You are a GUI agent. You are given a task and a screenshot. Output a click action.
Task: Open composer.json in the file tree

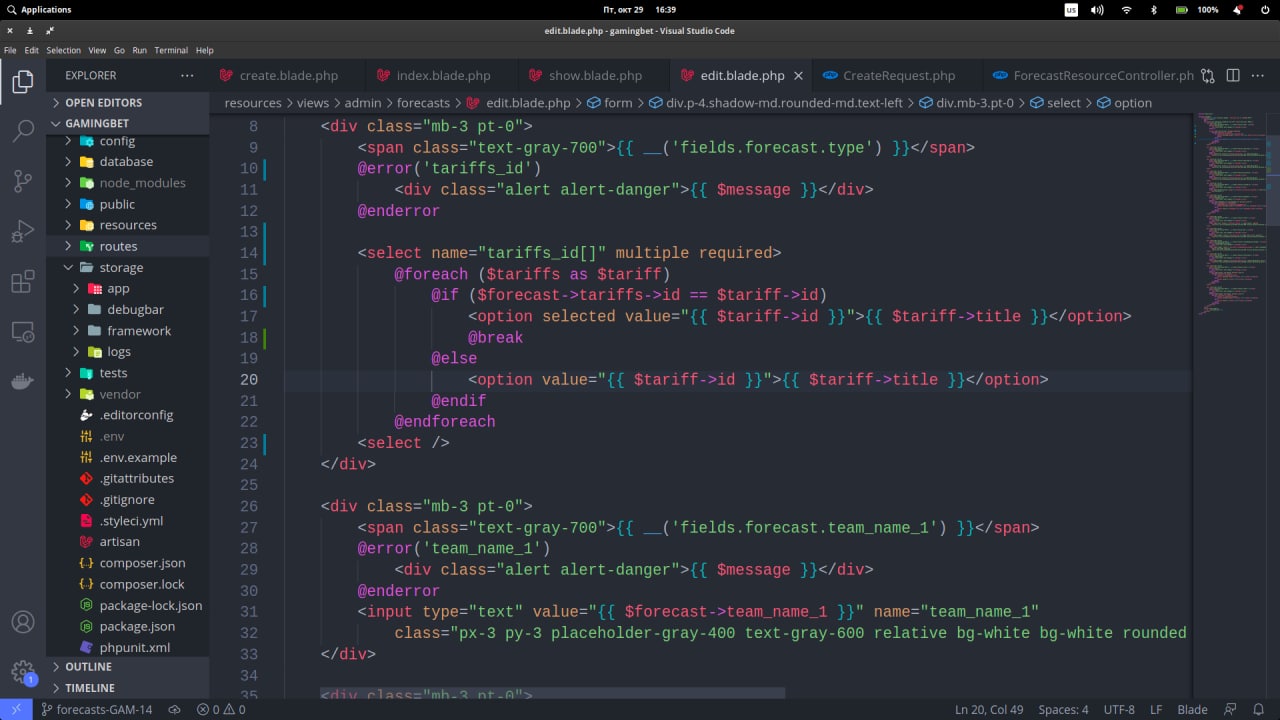coord(142,563)
